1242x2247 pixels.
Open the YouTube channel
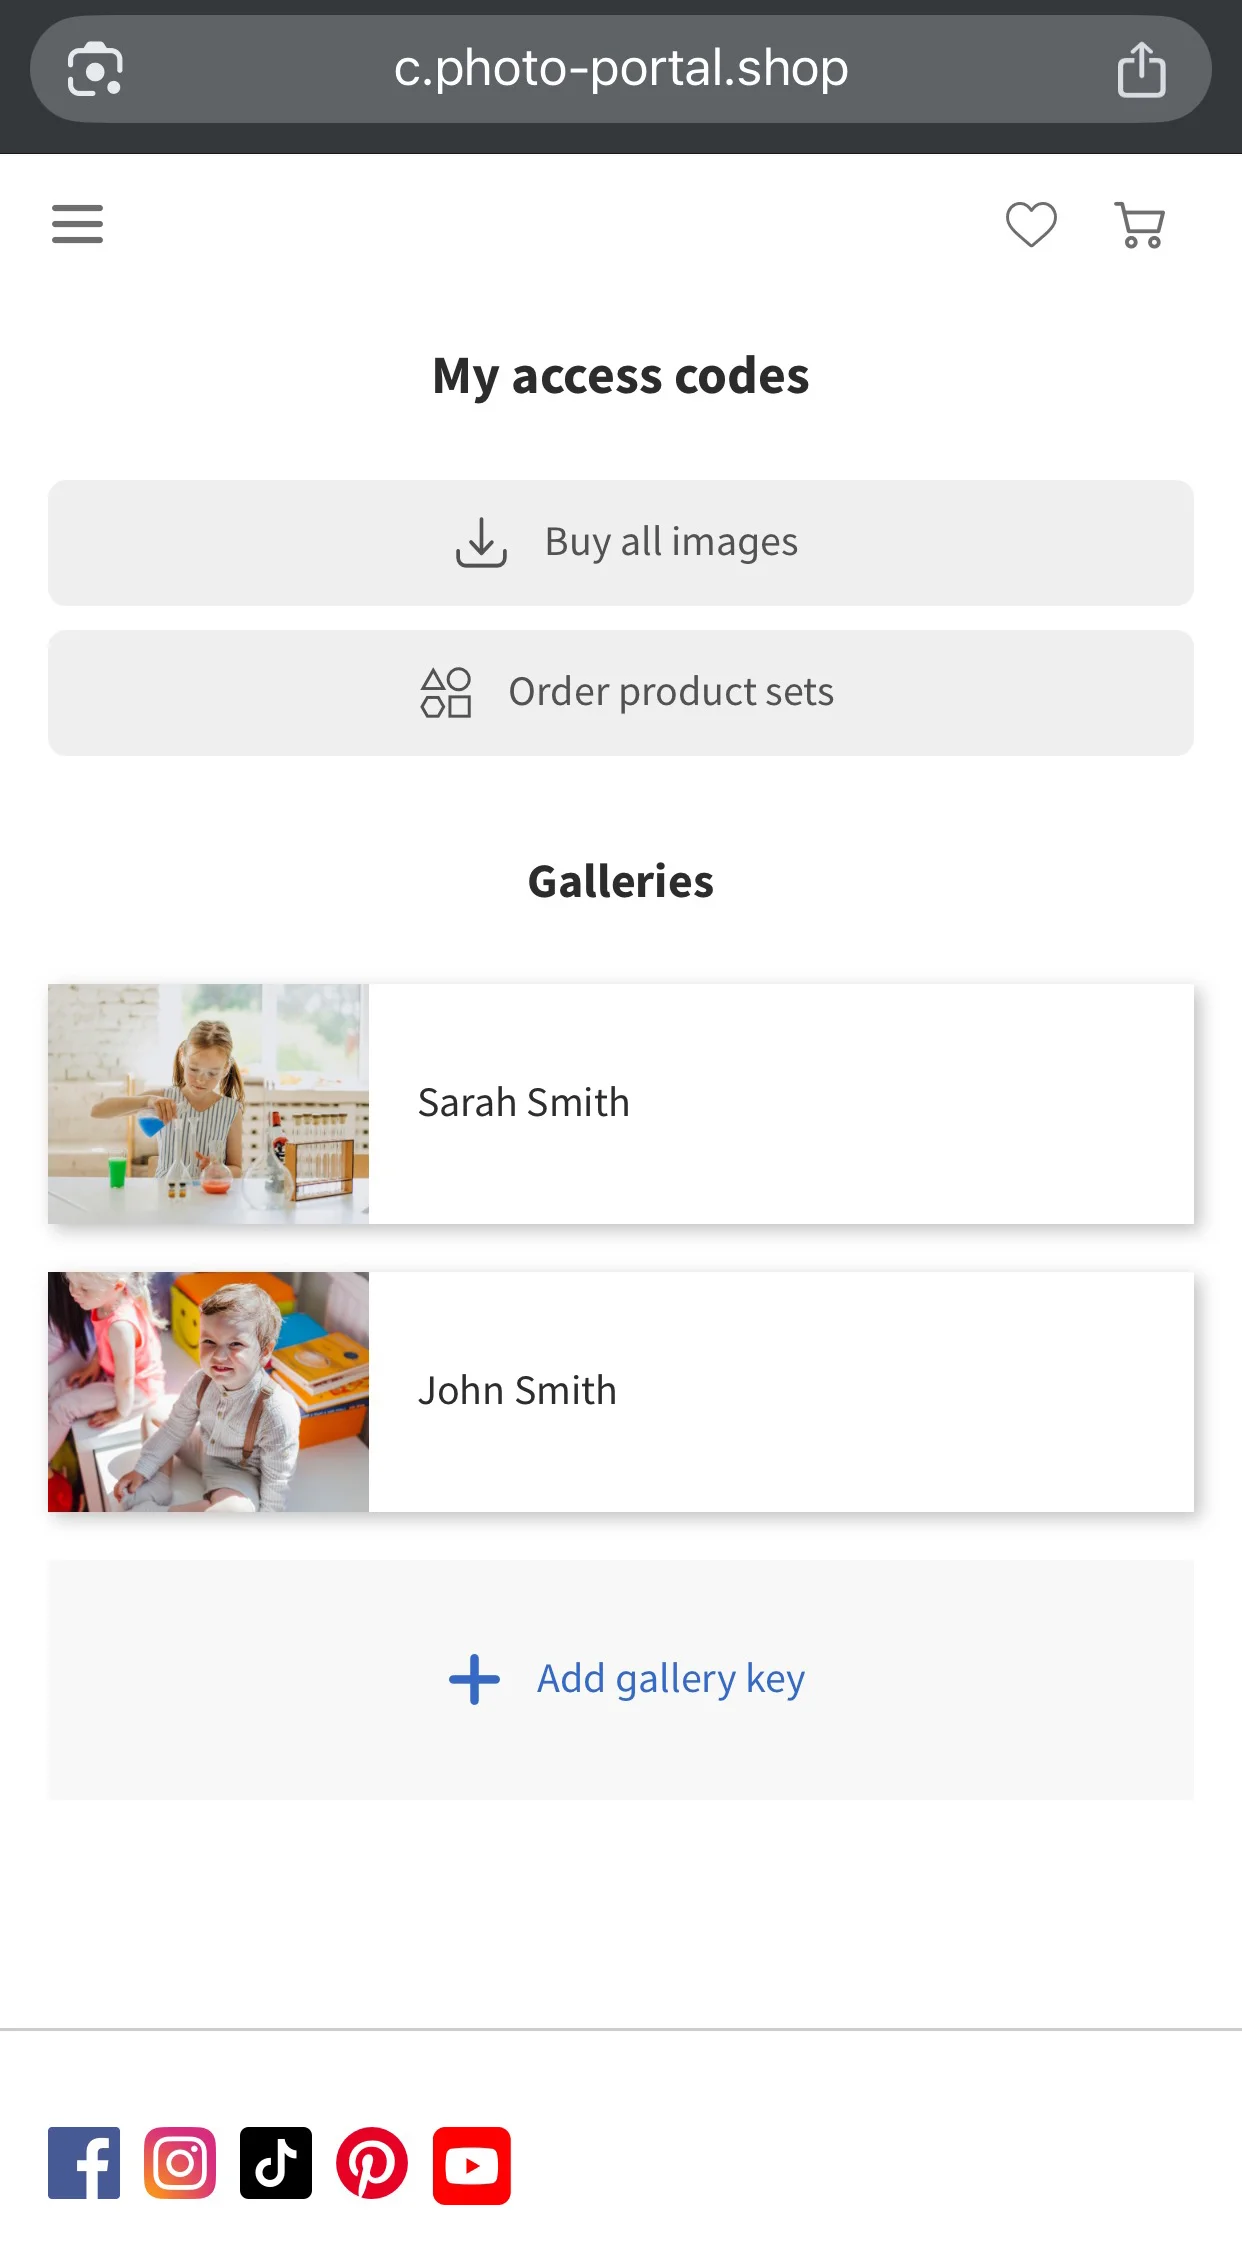point(471,2165)
